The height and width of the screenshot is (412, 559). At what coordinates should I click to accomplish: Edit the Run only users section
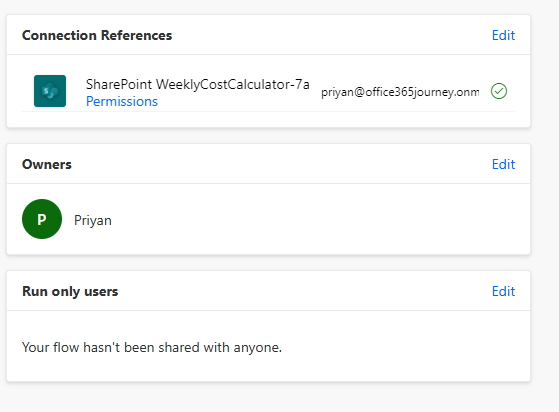tap(503, 291)
